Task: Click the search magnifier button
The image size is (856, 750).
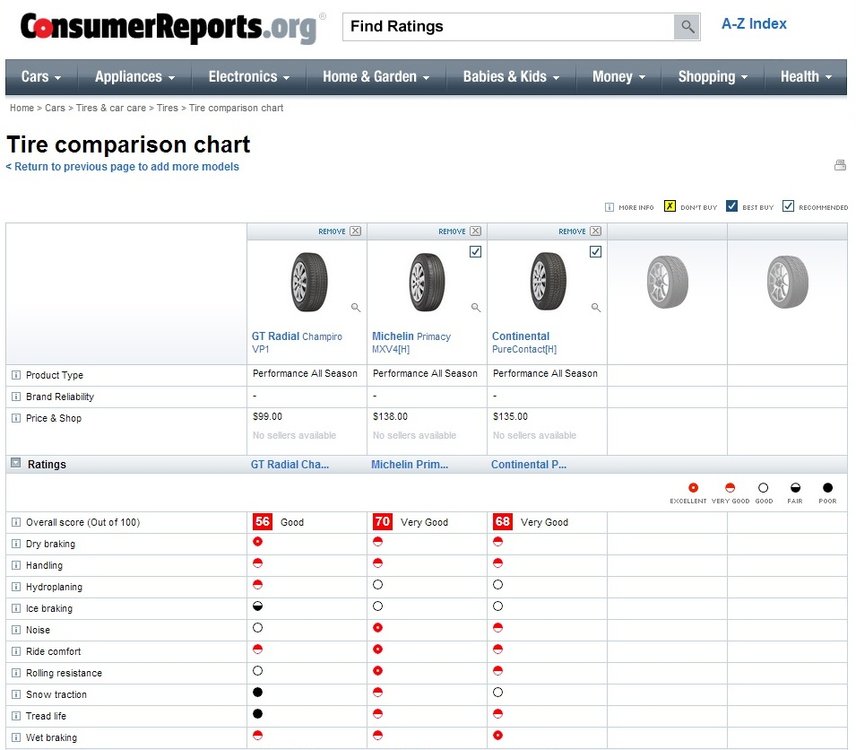Action: [687, 27]
